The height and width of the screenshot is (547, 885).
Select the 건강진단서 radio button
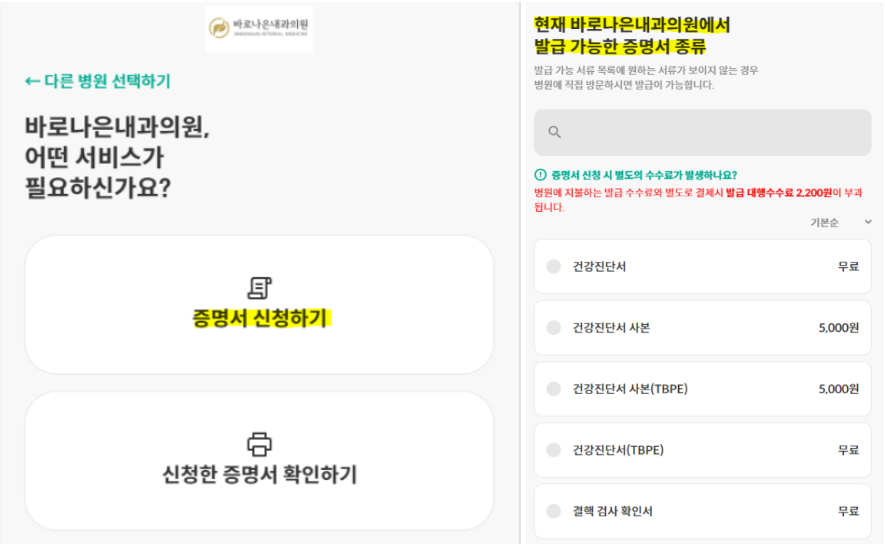[554, 266]
